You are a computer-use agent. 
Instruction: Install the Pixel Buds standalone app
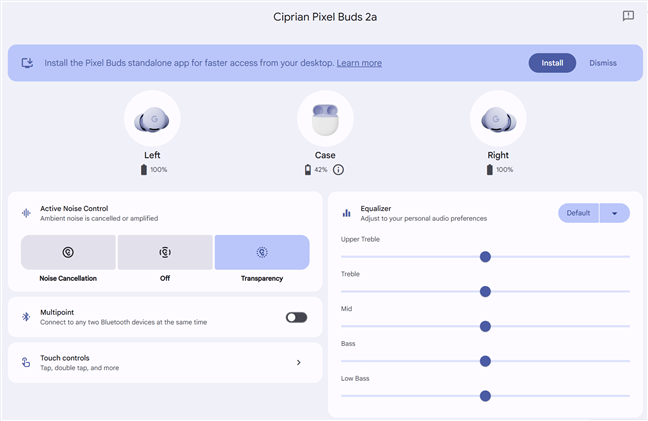552,63
